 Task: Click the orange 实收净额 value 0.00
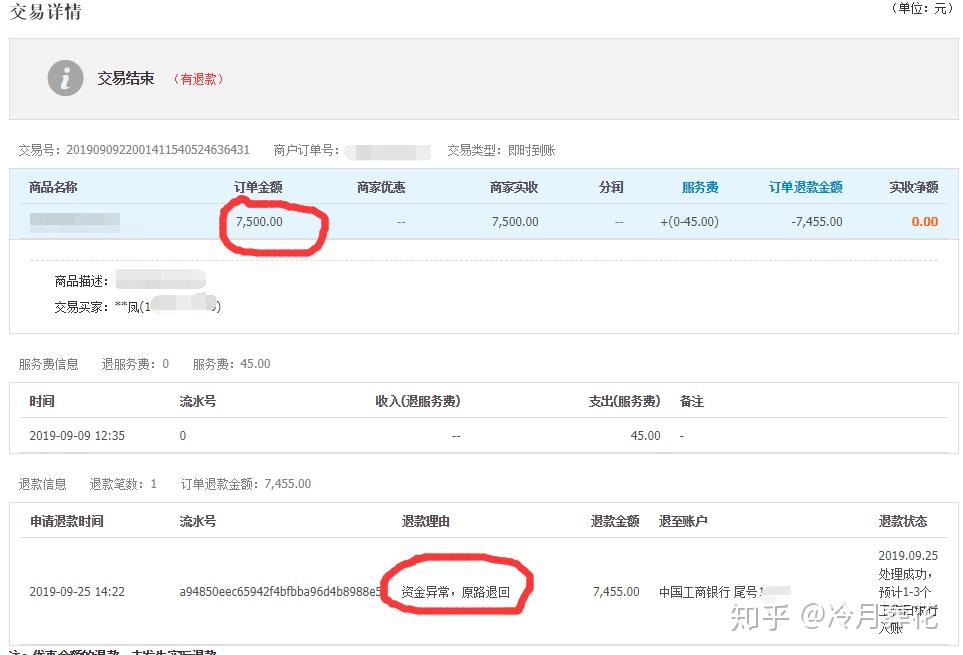pyautogui.click(x=924, y=222)
